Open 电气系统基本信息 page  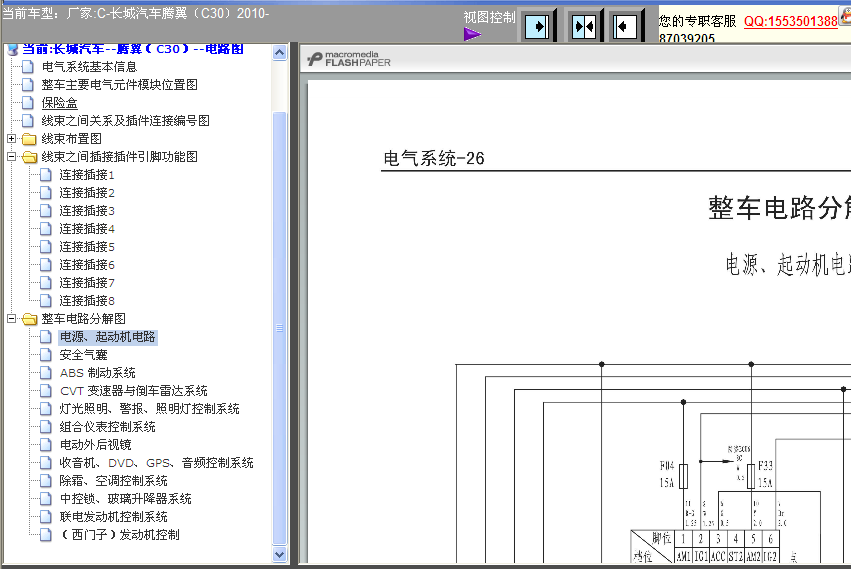click(x=90, y=67)
